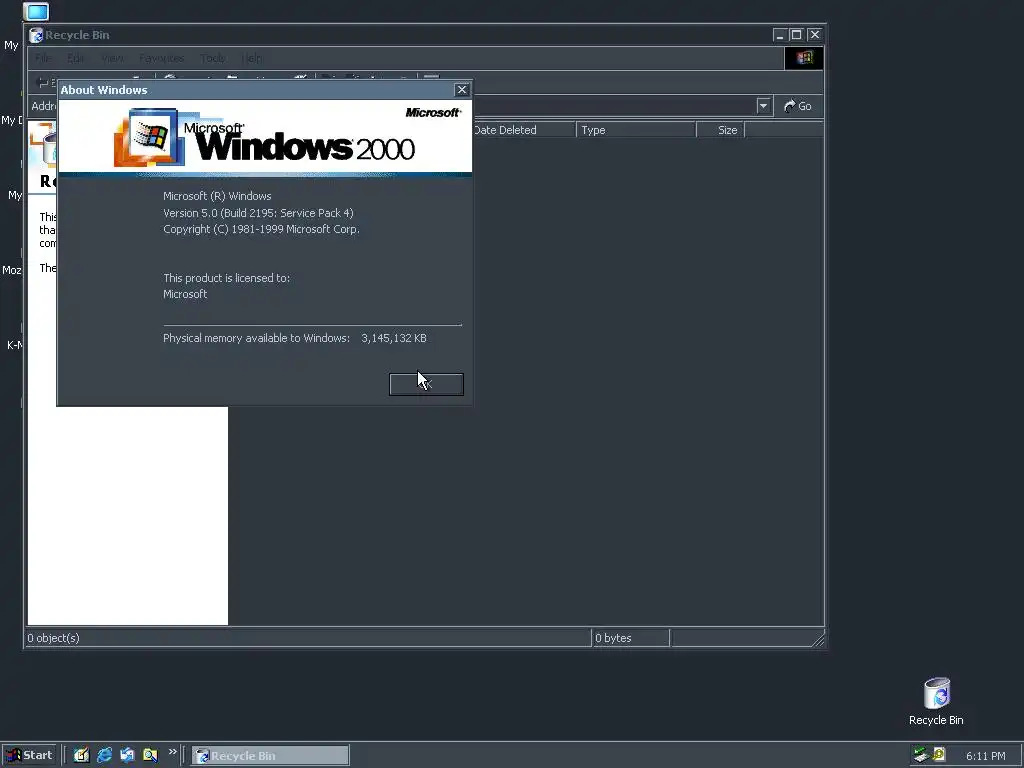Launch Internet Explorer from quick launch
The height and width of the screenshot is (768, 1024).
104,755
